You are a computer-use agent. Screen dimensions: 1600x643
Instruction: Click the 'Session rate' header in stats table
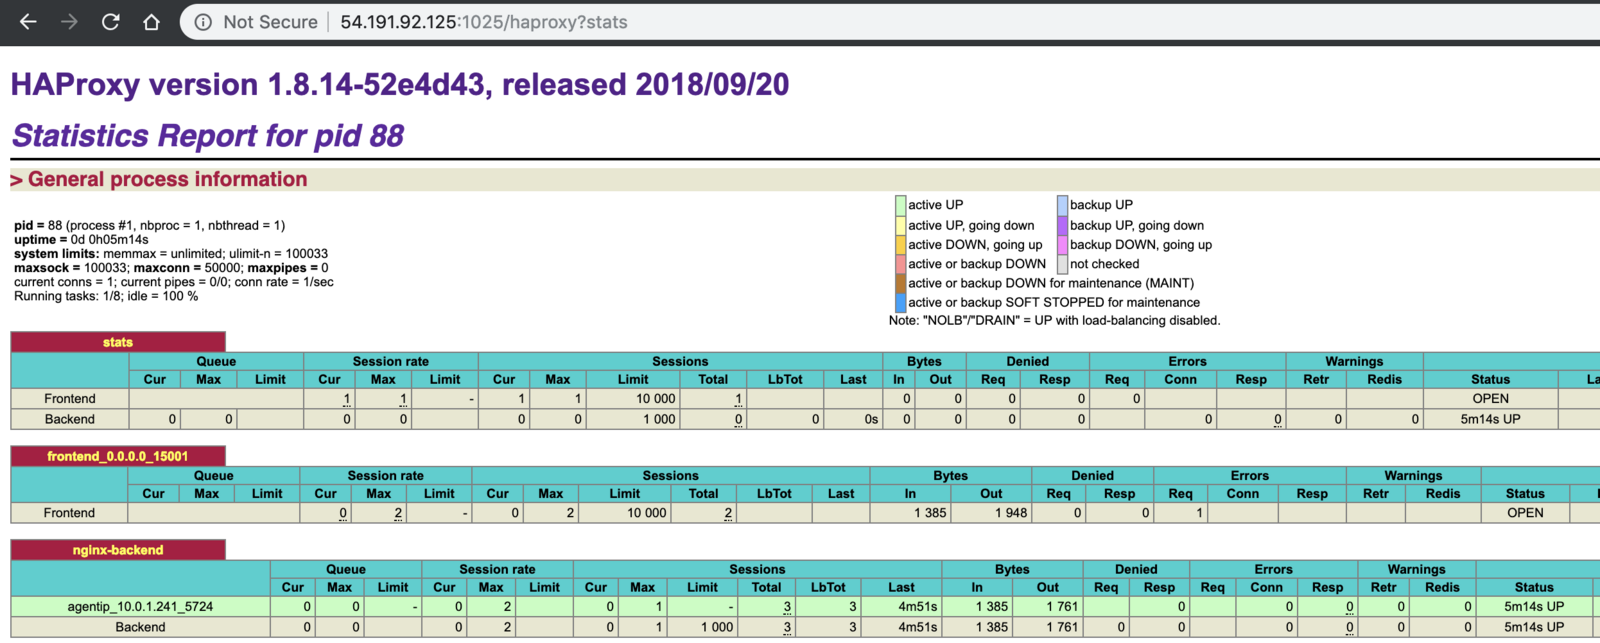point(390,361)
